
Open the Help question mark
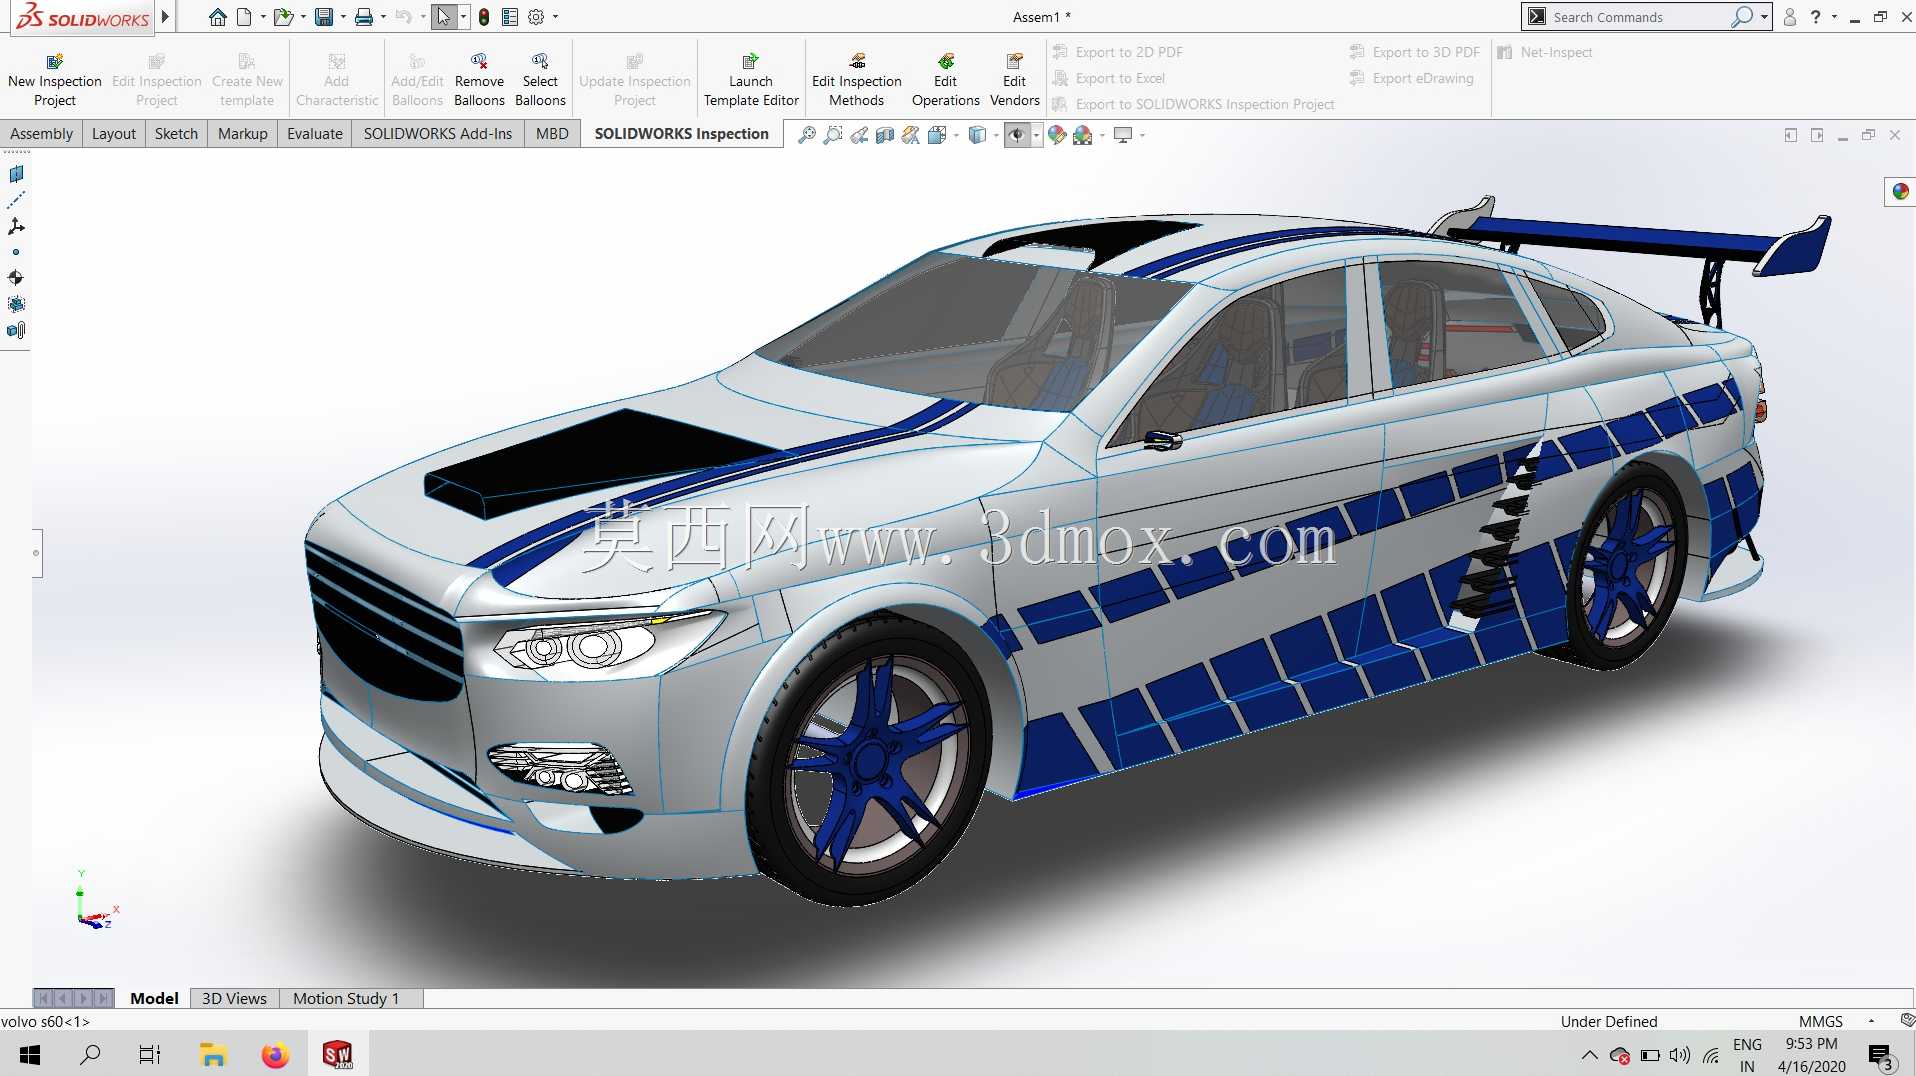[x=1815, y=17]
